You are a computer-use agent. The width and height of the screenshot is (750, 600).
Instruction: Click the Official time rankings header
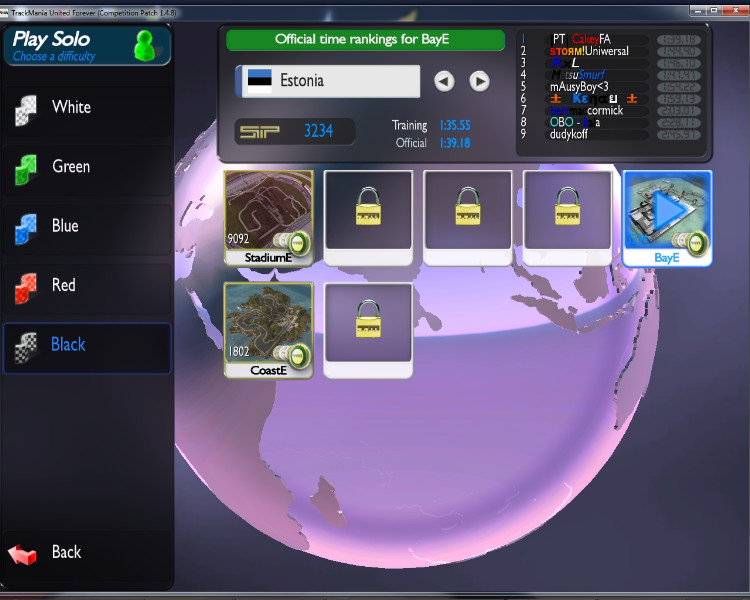click(x=365, y=40)
